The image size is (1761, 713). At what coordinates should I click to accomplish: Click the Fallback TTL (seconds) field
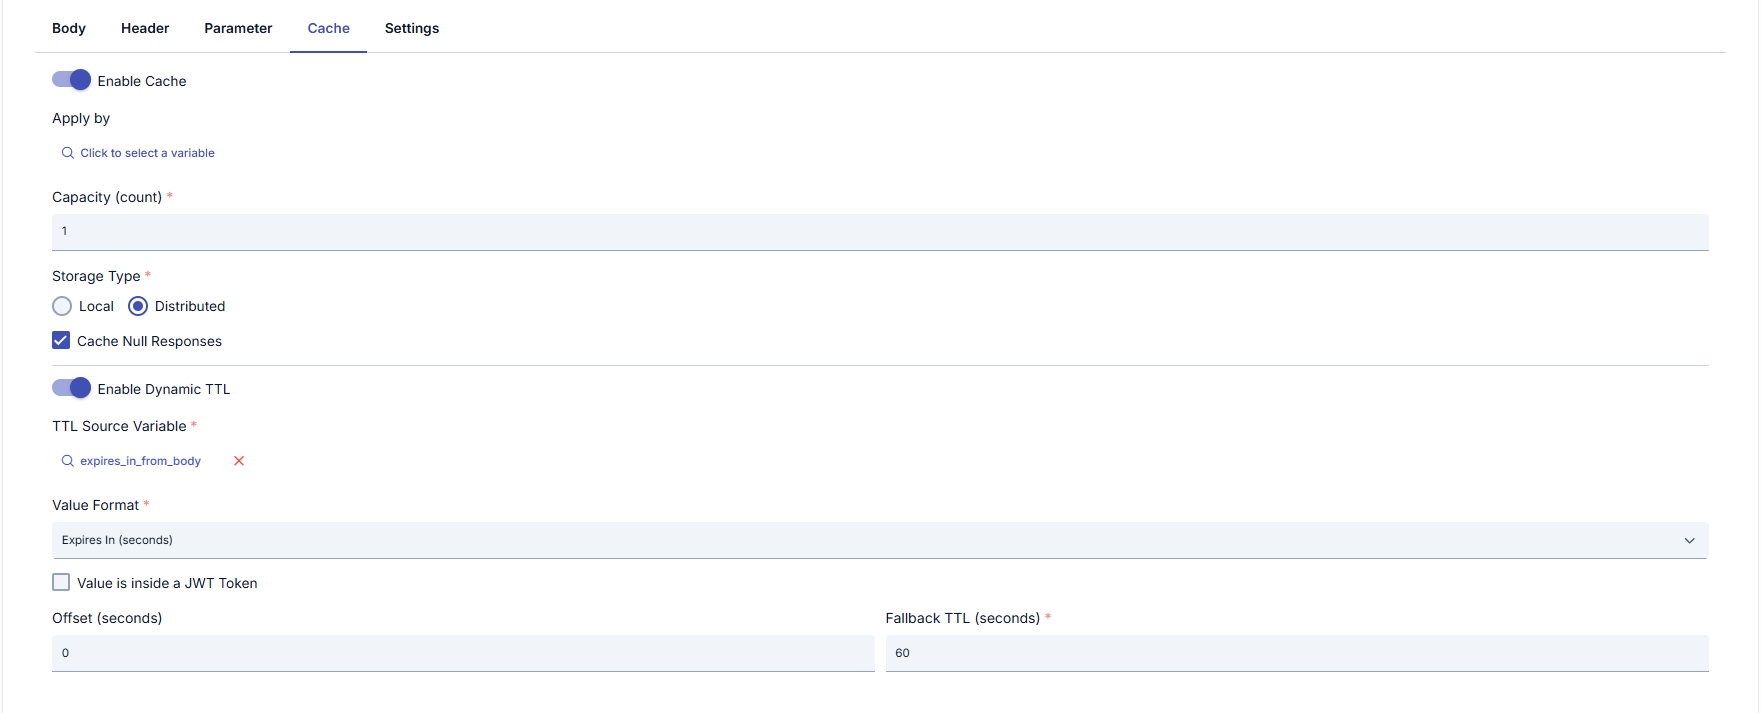(1297, 653)
